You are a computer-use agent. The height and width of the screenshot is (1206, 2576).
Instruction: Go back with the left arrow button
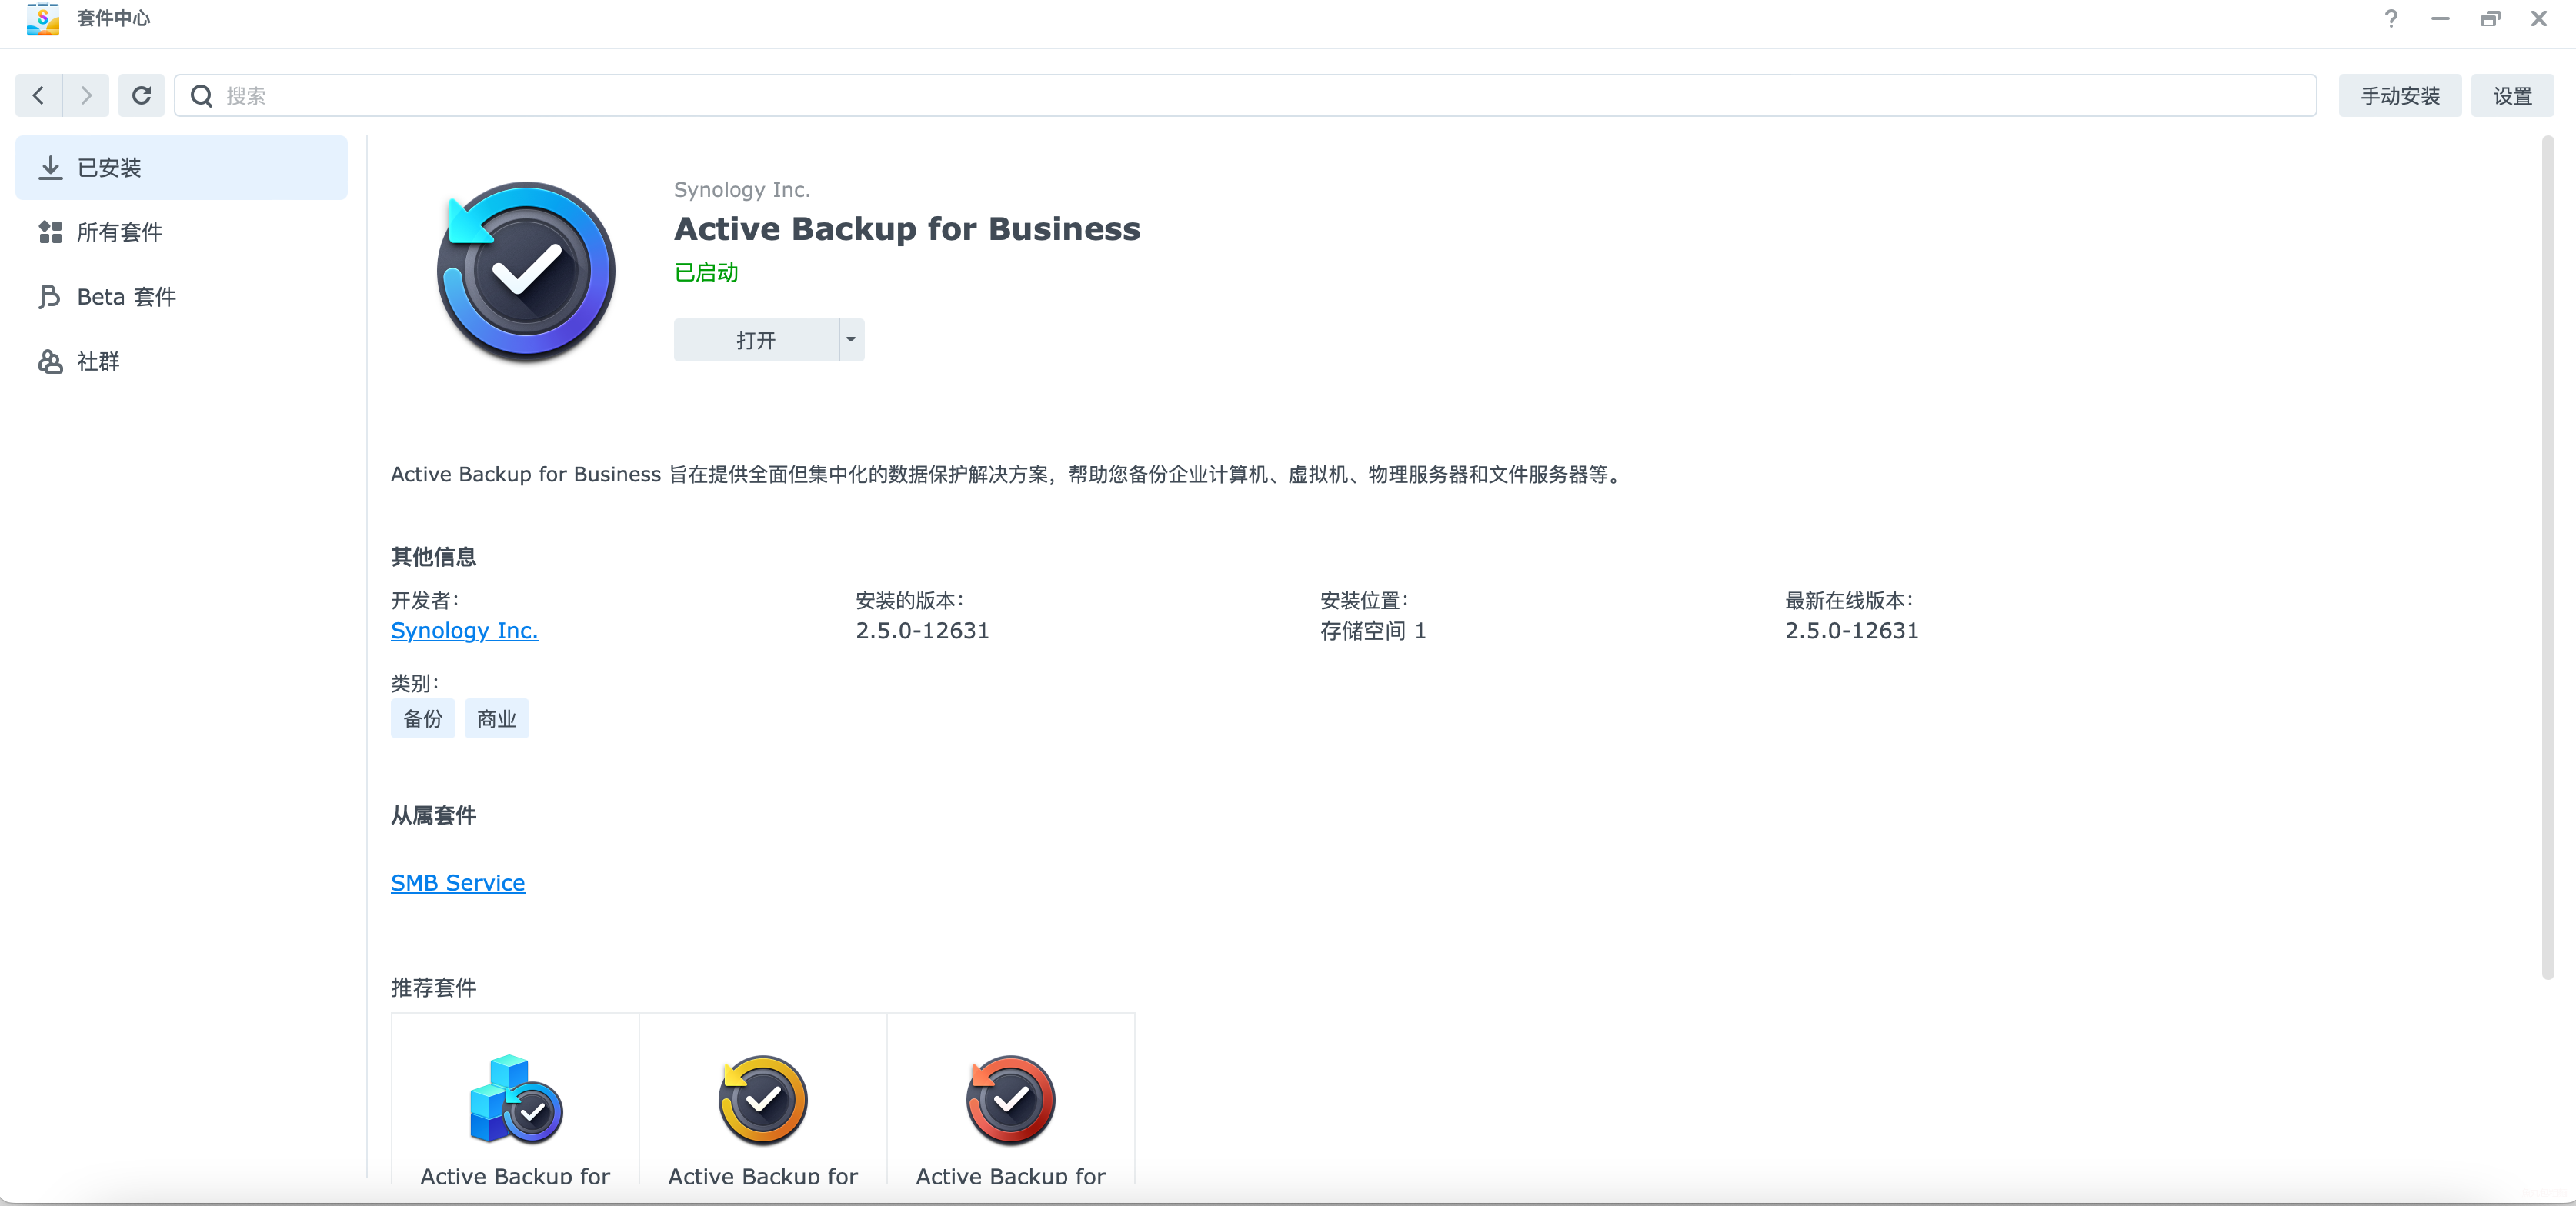point(39,95)
